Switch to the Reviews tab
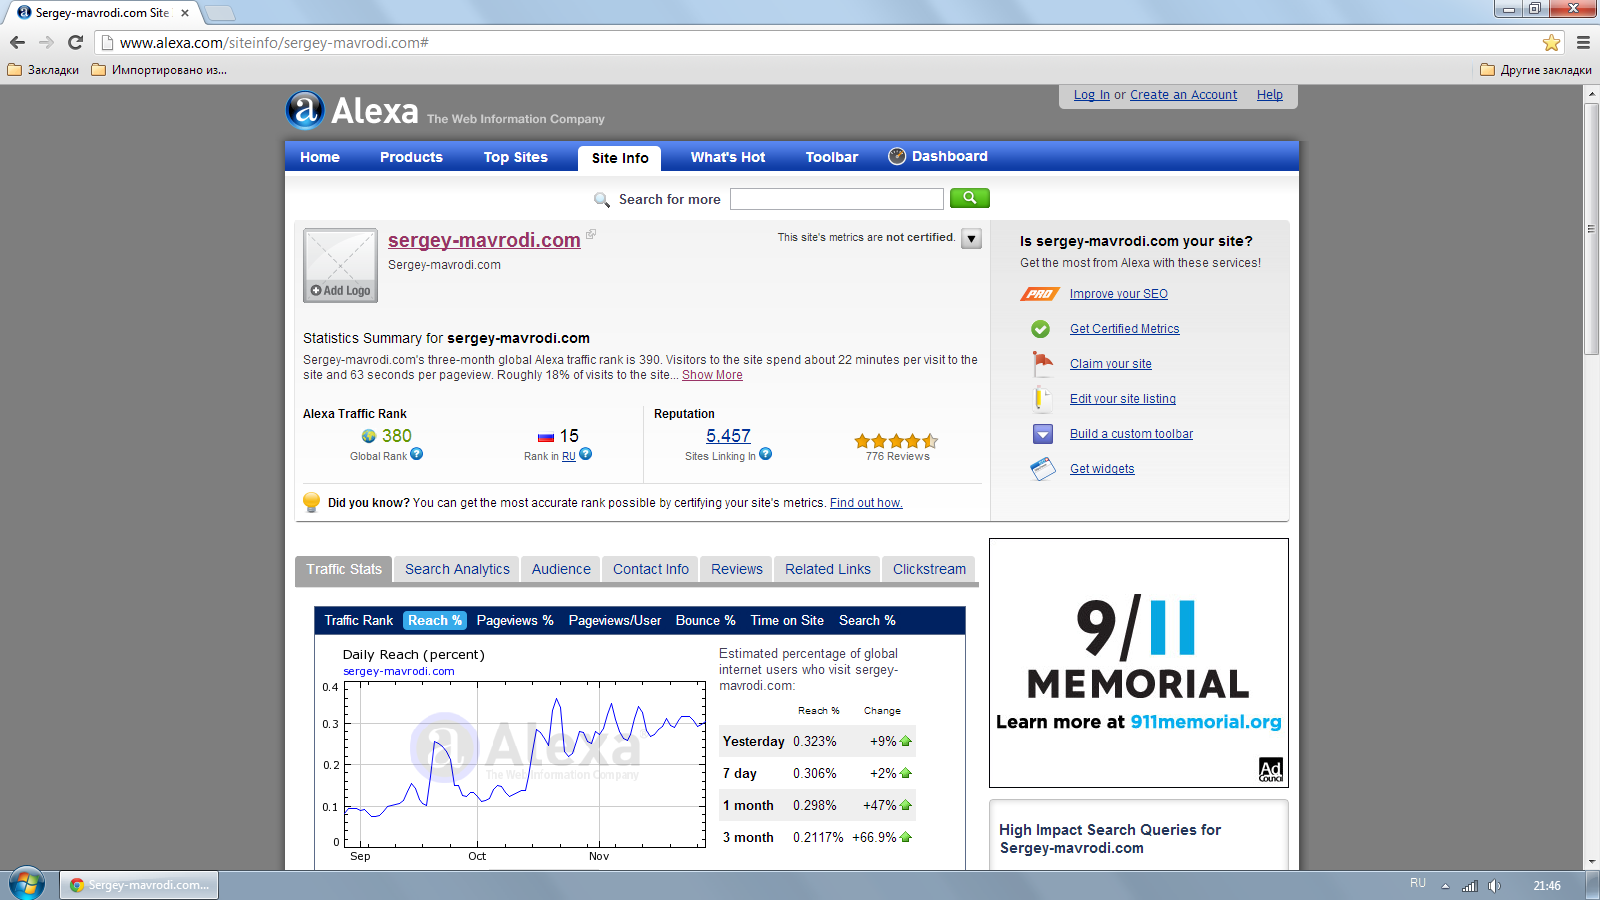The image size is (1600, 900). click(x=737, y=569)
